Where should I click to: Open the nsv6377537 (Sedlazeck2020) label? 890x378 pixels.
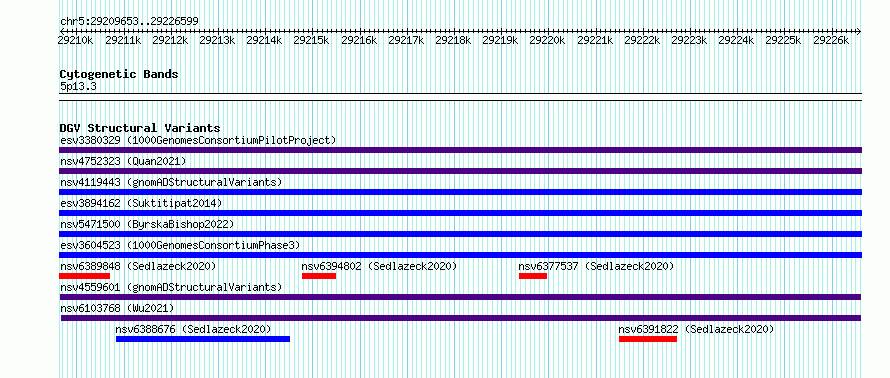(x=597, y=266)
